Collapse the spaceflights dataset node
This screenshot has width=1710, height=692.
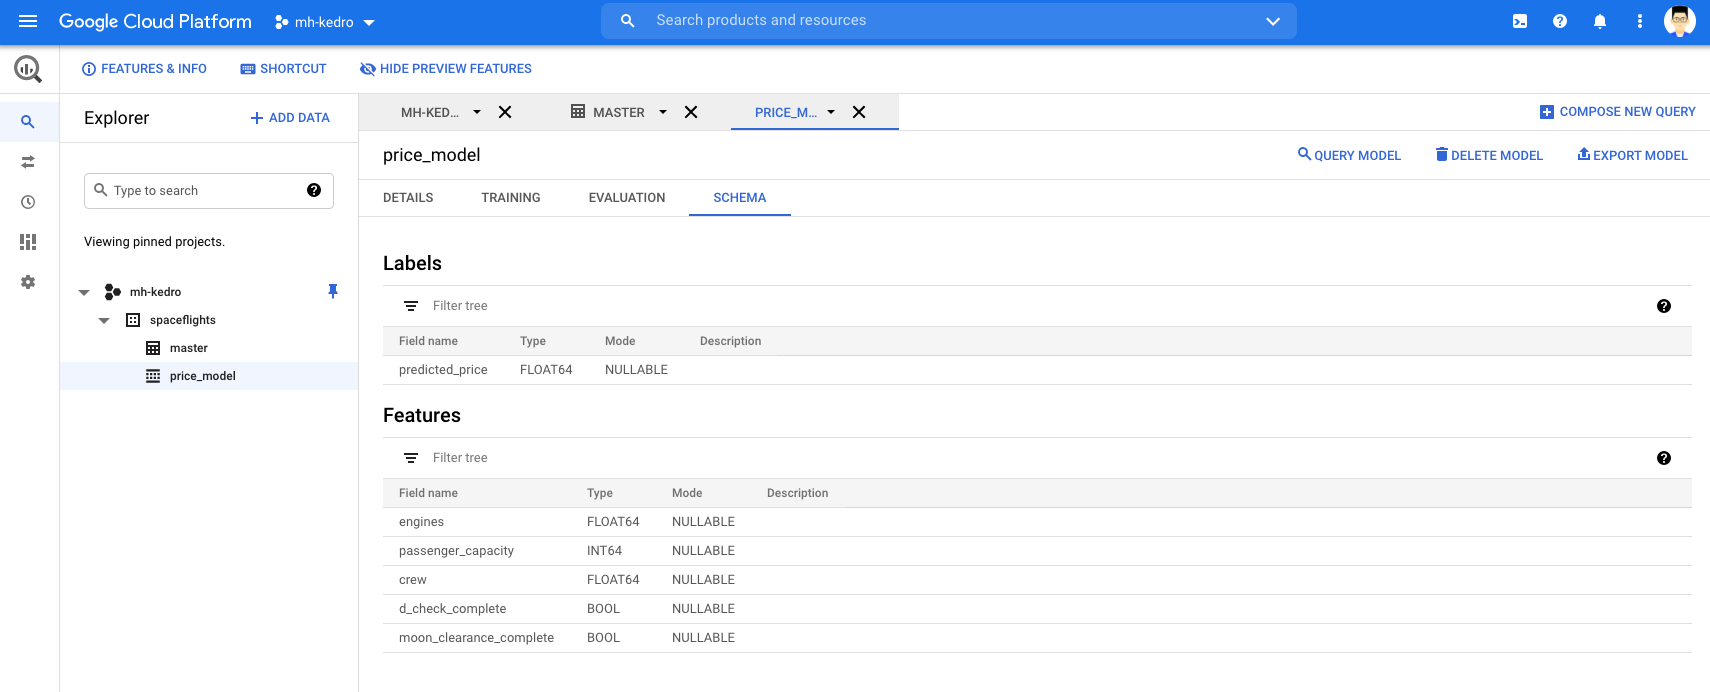click(104, 320)
